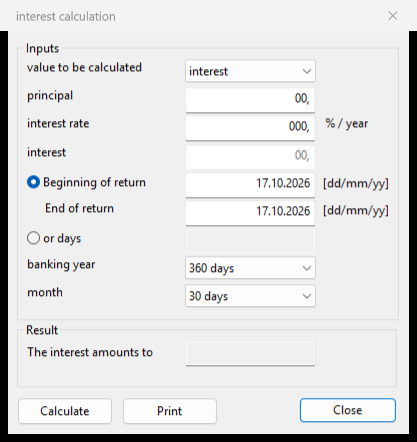Viewport: 417px width, 442px height.
Task: Click the Close button
Action: coord(348,410)
